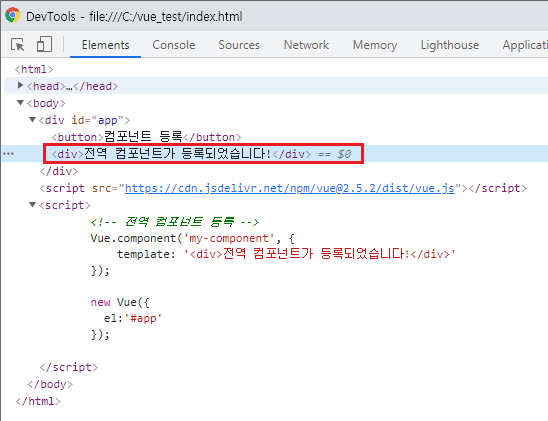Click the DevTools window title text

pos(134,16)
